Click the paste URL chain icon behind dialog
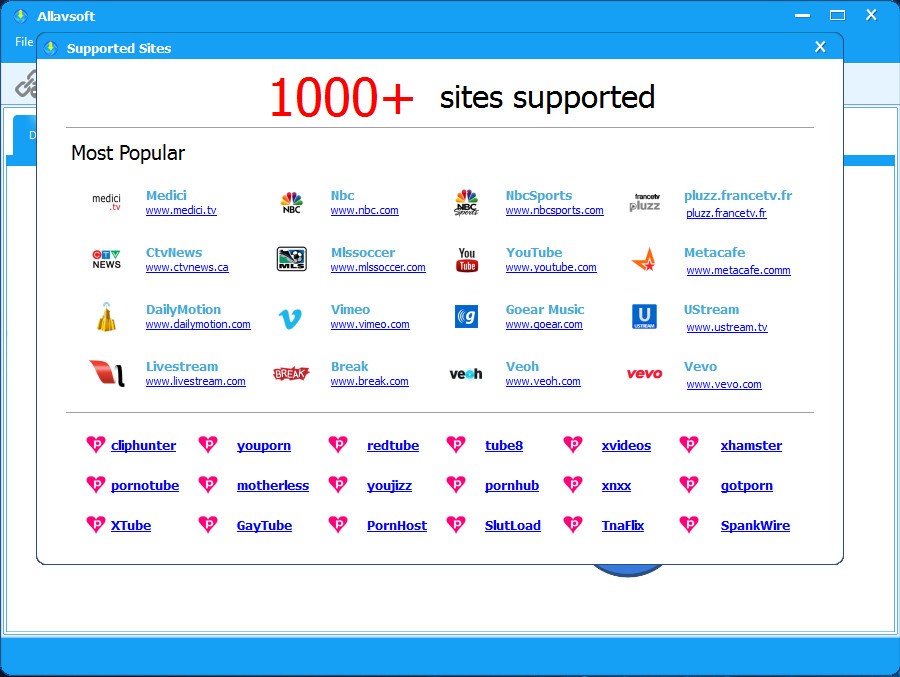Viewport: 900px width, 677px height. [x=26, y=84]
